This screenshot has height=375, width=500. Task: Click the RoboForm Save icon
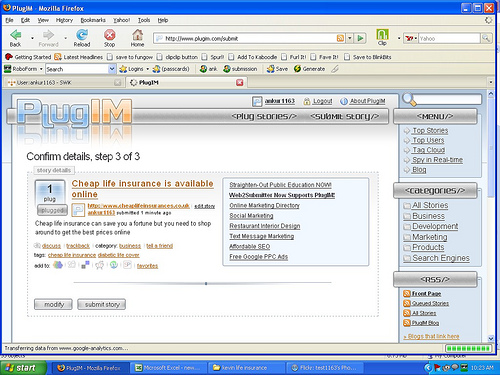[x=270, y=69]
